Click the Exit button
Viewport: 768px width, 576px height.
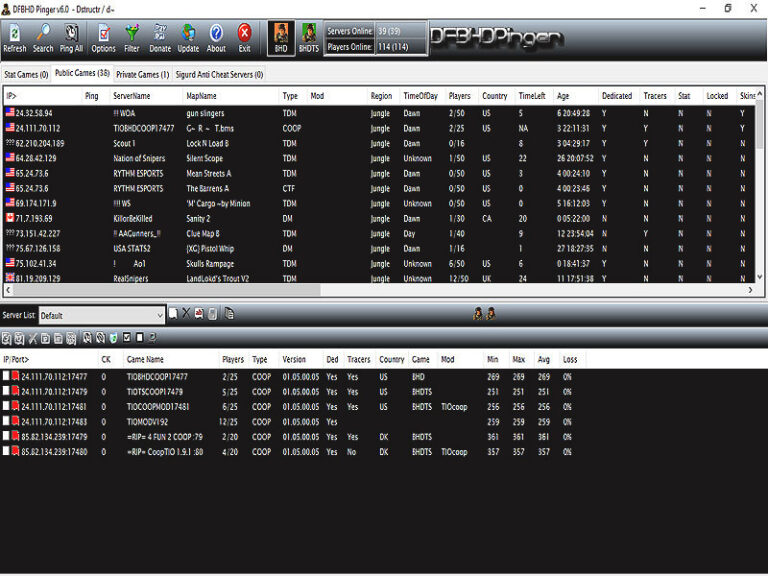coord(244,38)
